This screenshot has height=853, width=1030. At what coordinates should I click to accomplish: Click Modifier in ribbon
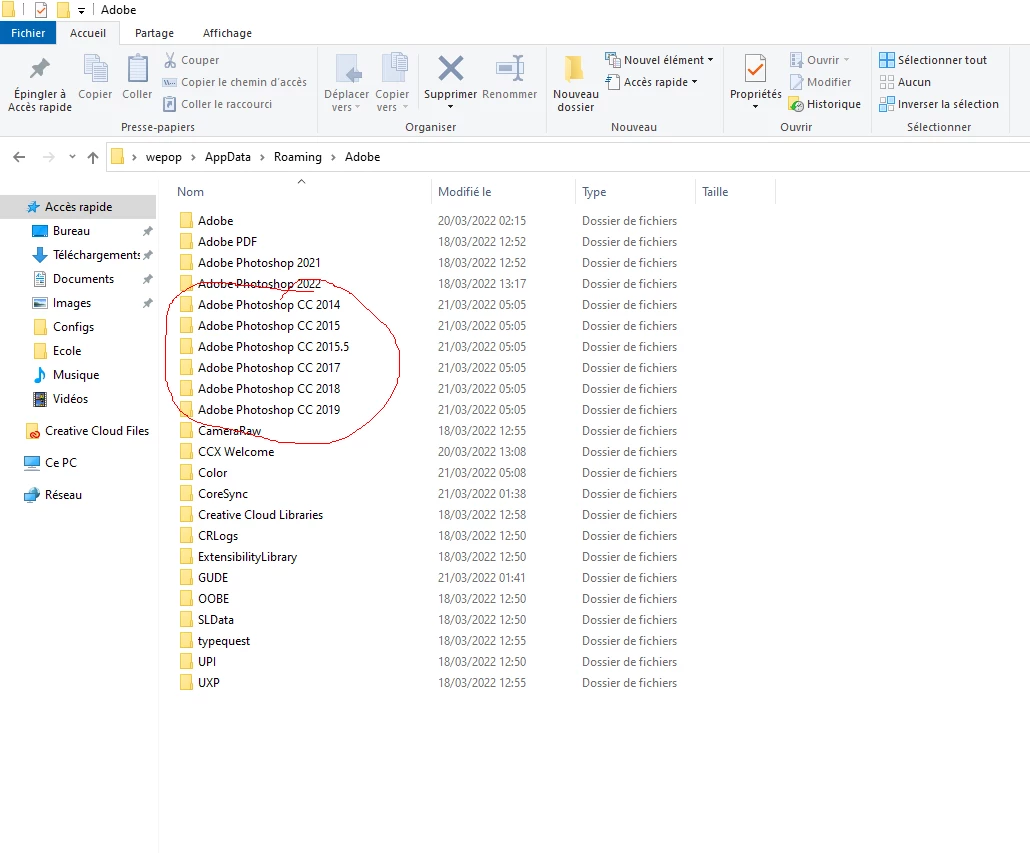tap(820, 82)
